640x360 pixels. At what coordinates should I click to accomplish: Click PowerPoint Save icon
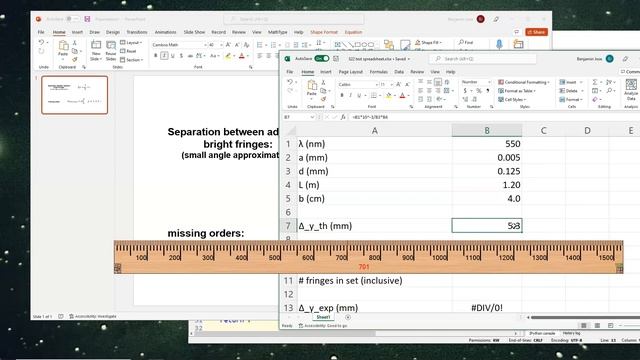[x=87, y=19]
